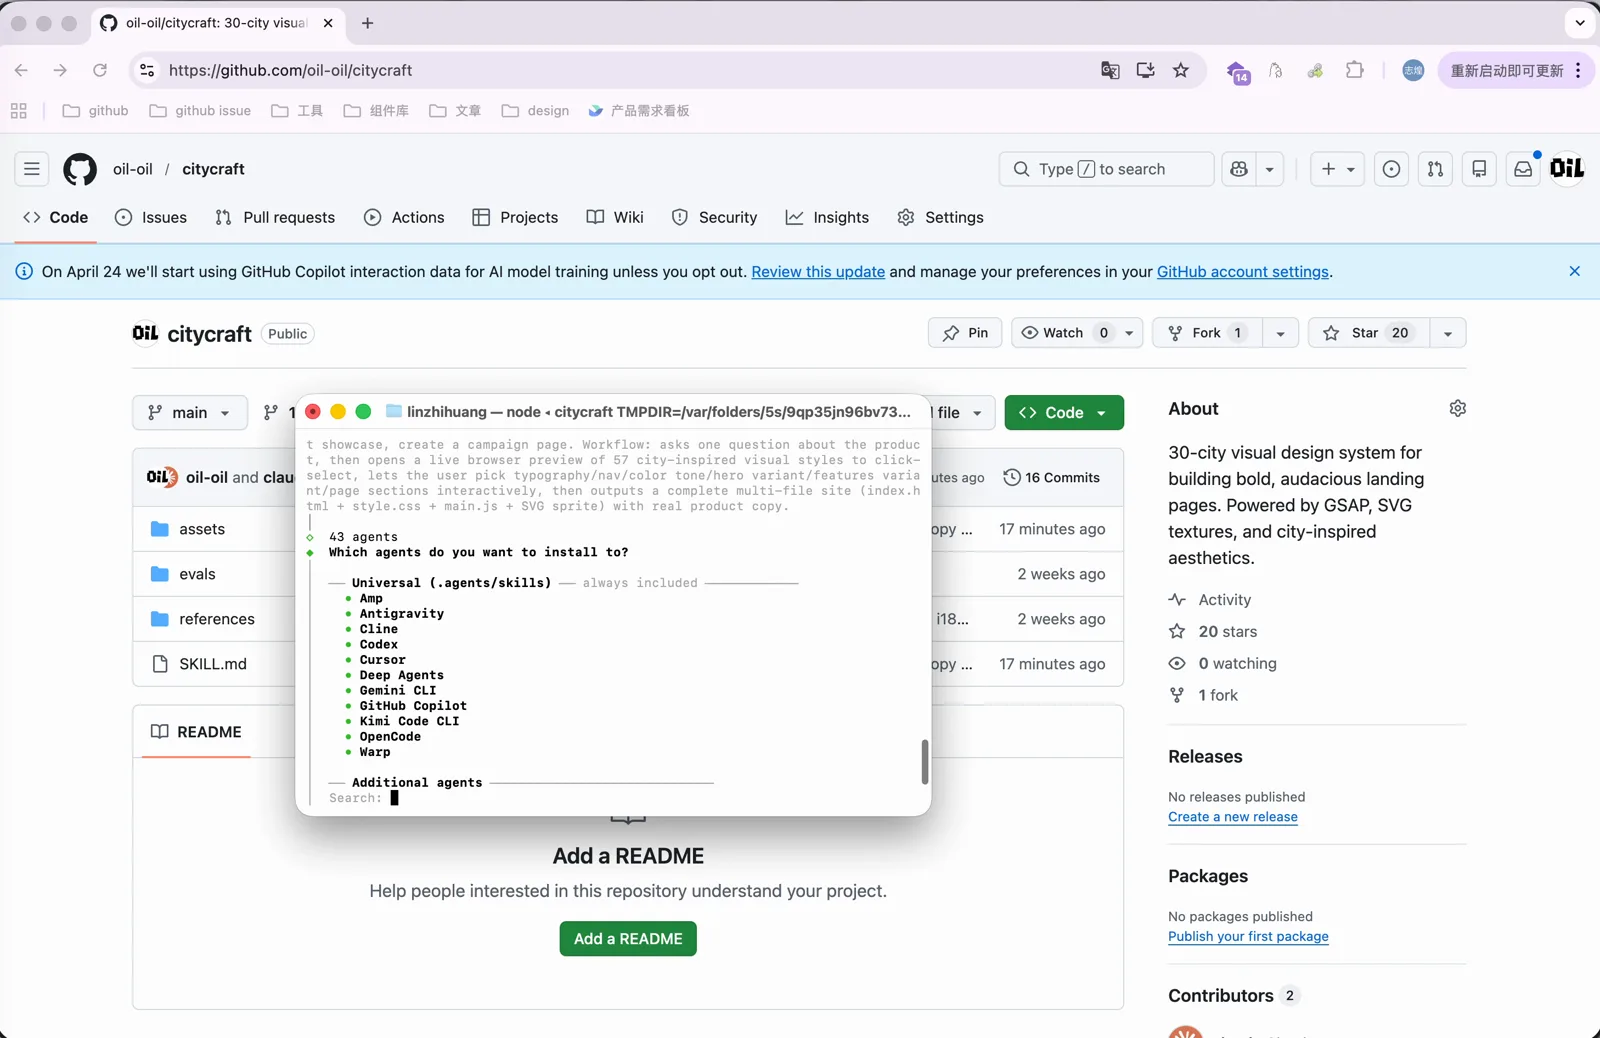Open the evals folder
Image resolution: width=1600 pixels, height=1038 pixels.
197,574
